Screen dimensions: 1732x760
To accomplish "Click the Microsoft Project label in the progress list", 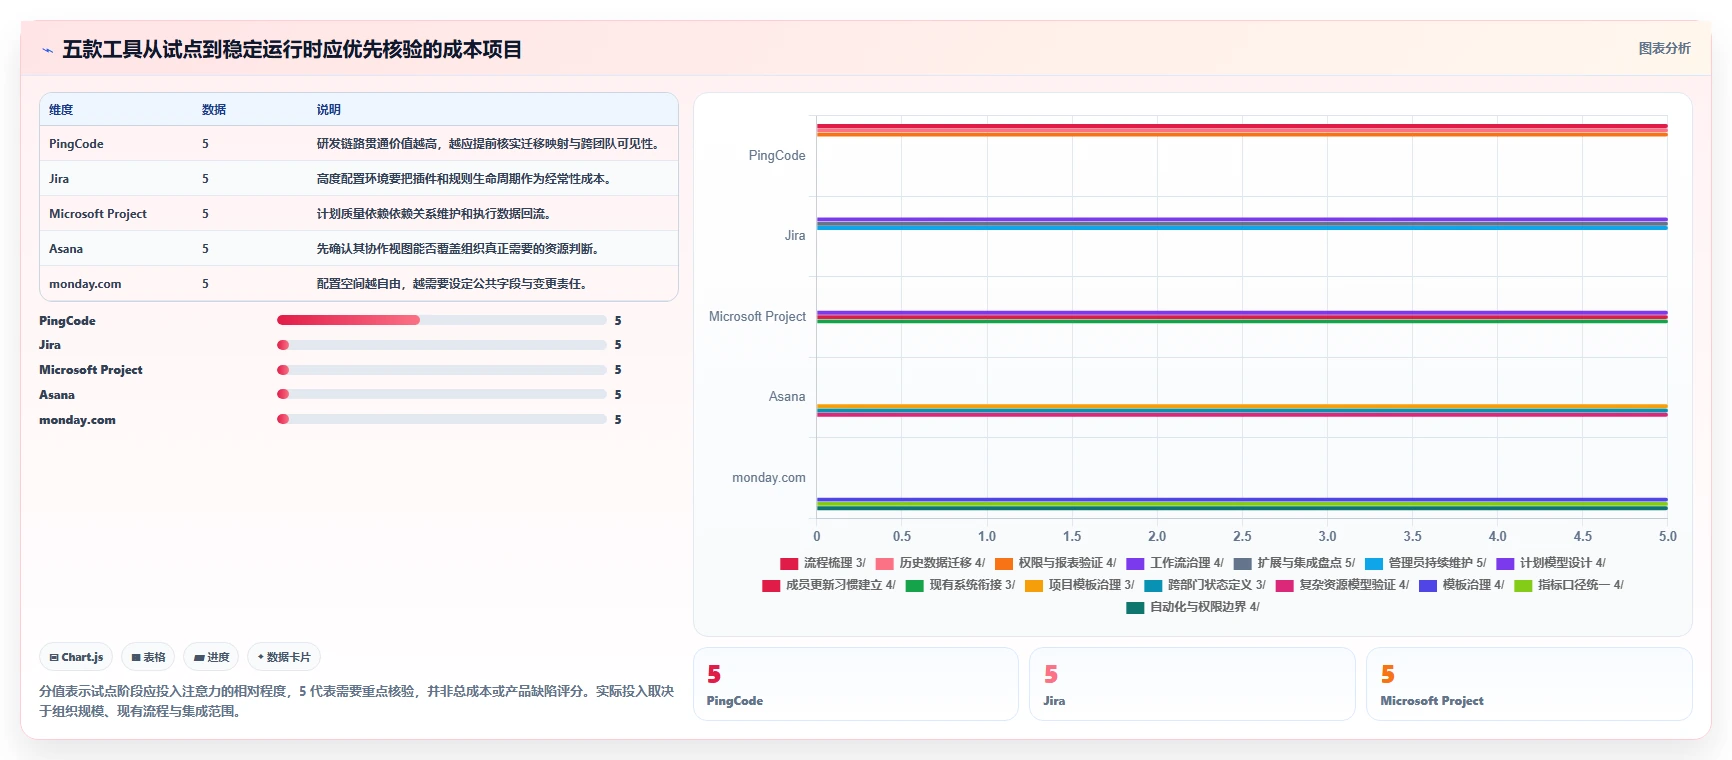I will coord(91,370).
